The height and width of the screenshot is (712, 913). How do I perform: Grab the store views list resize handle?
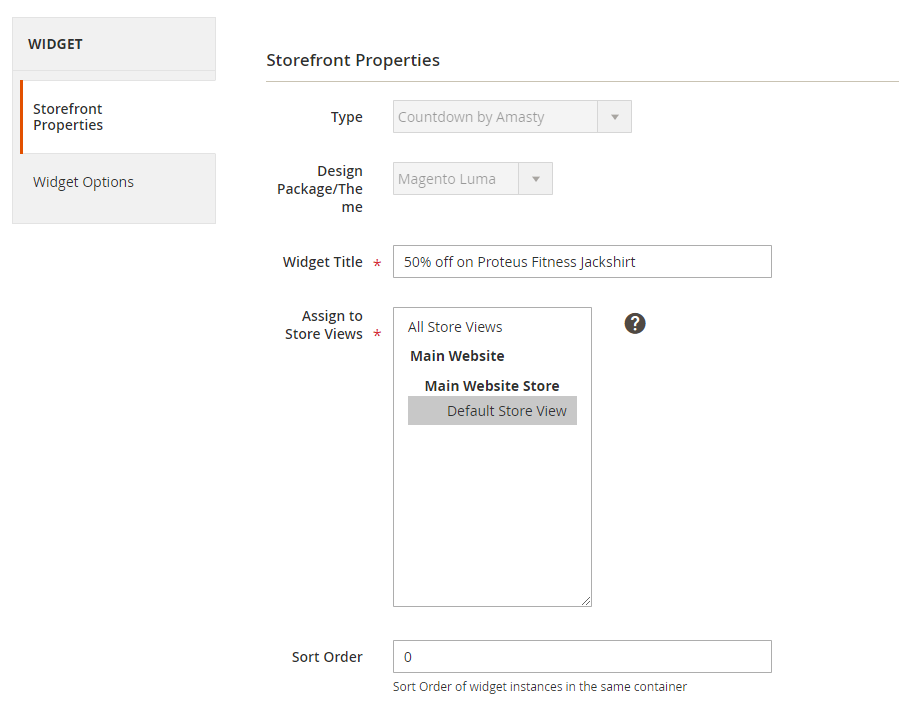point(586,601)
